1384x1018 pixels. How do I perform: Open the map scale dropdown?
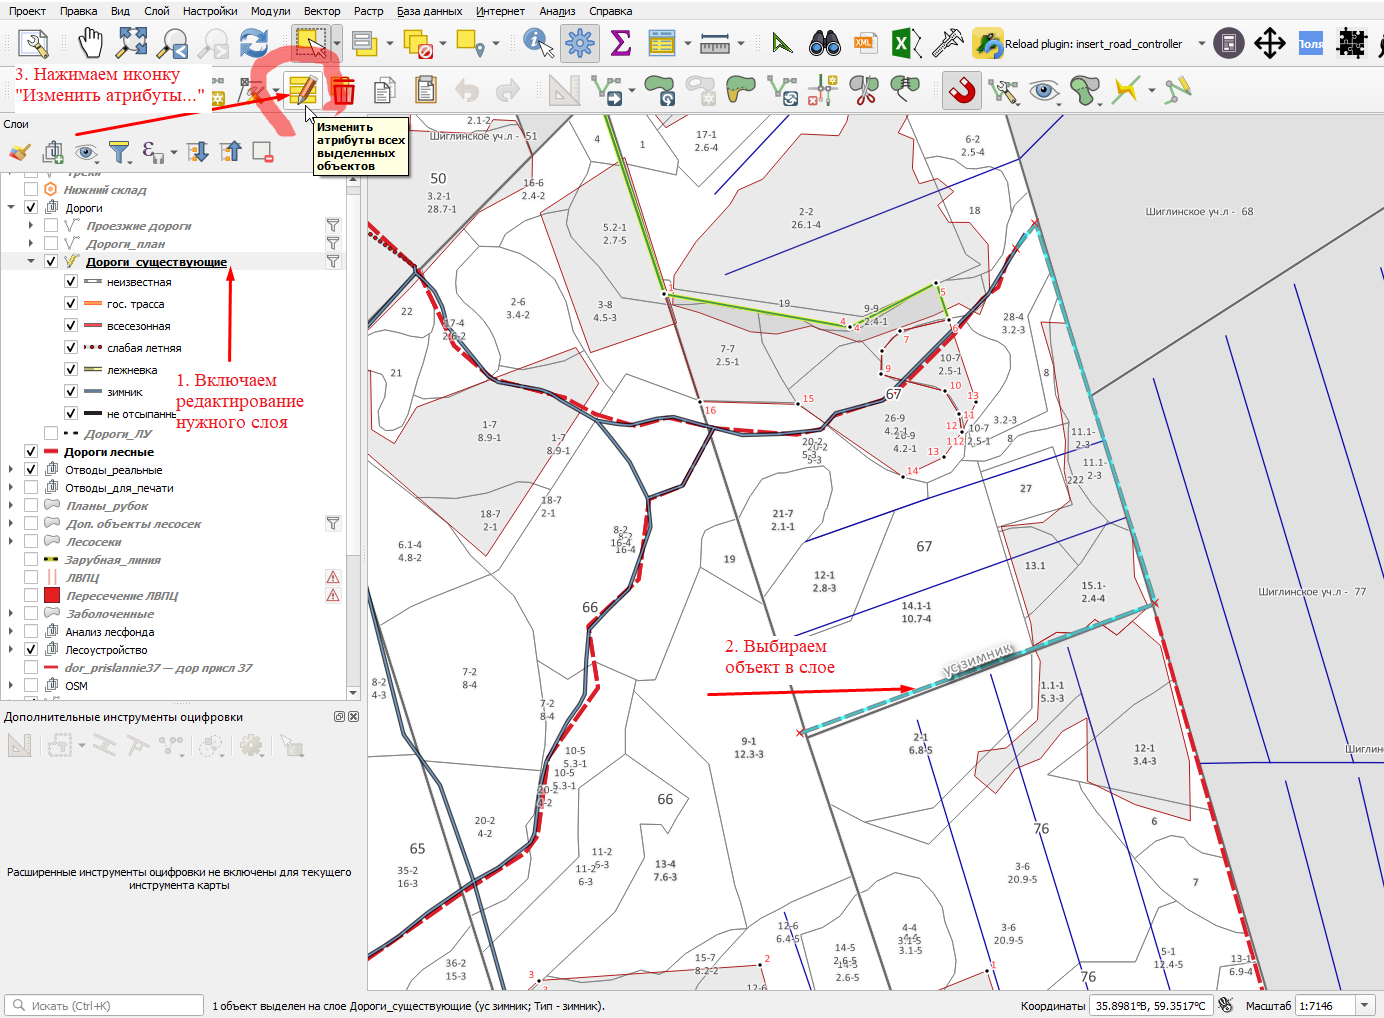coord(1364,1005)
